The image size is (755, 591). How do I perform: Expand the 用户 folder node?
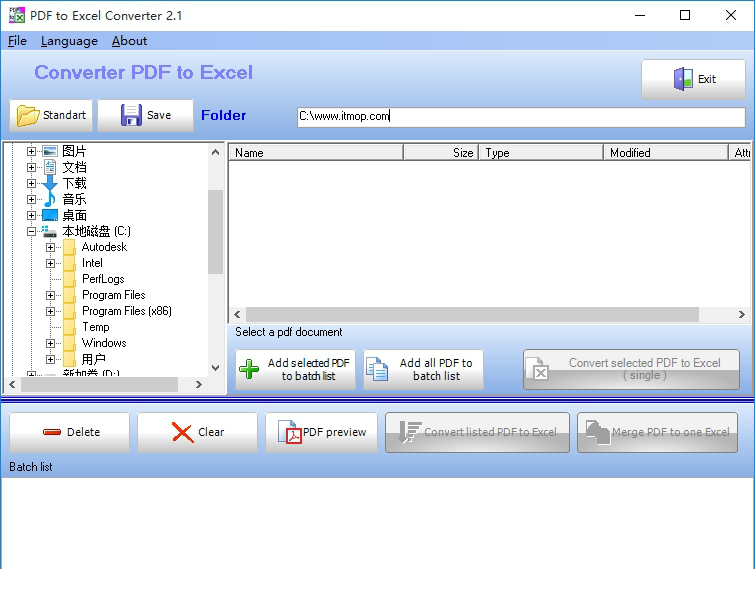(50, 359)
